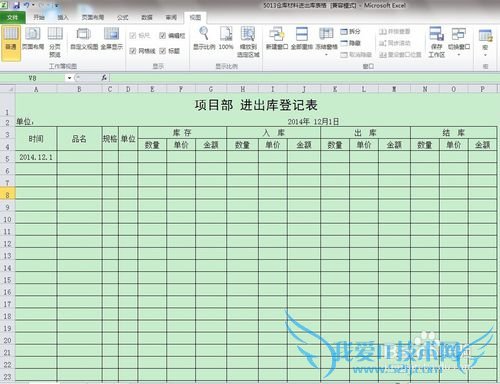Click the 数量 cell under 入库

[242, 145]
